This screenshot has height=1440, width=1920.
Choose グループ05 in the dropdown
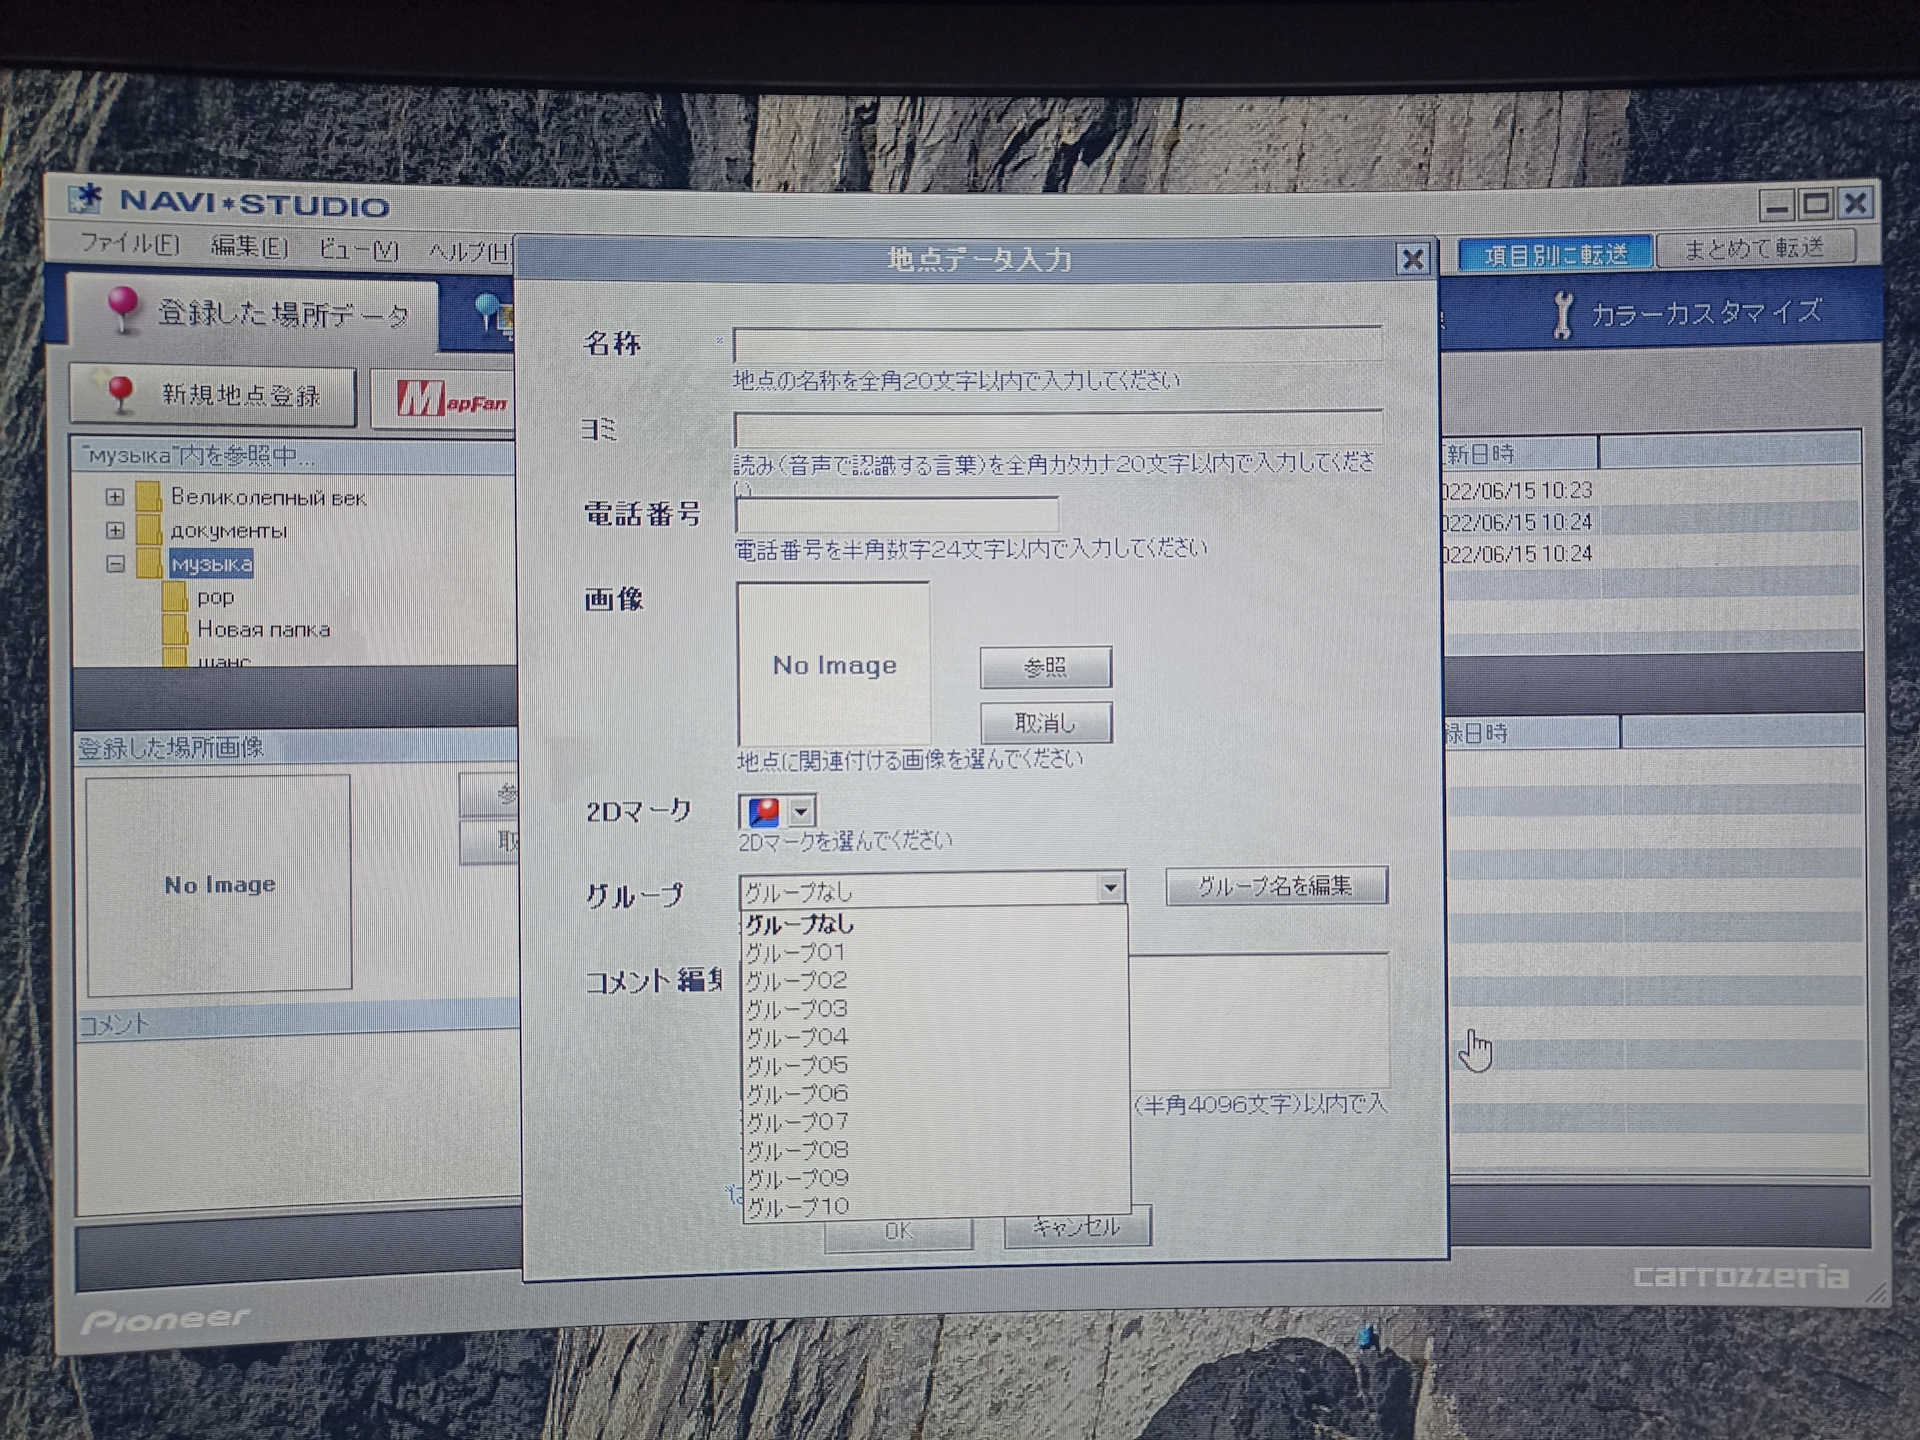[936, 1065]
